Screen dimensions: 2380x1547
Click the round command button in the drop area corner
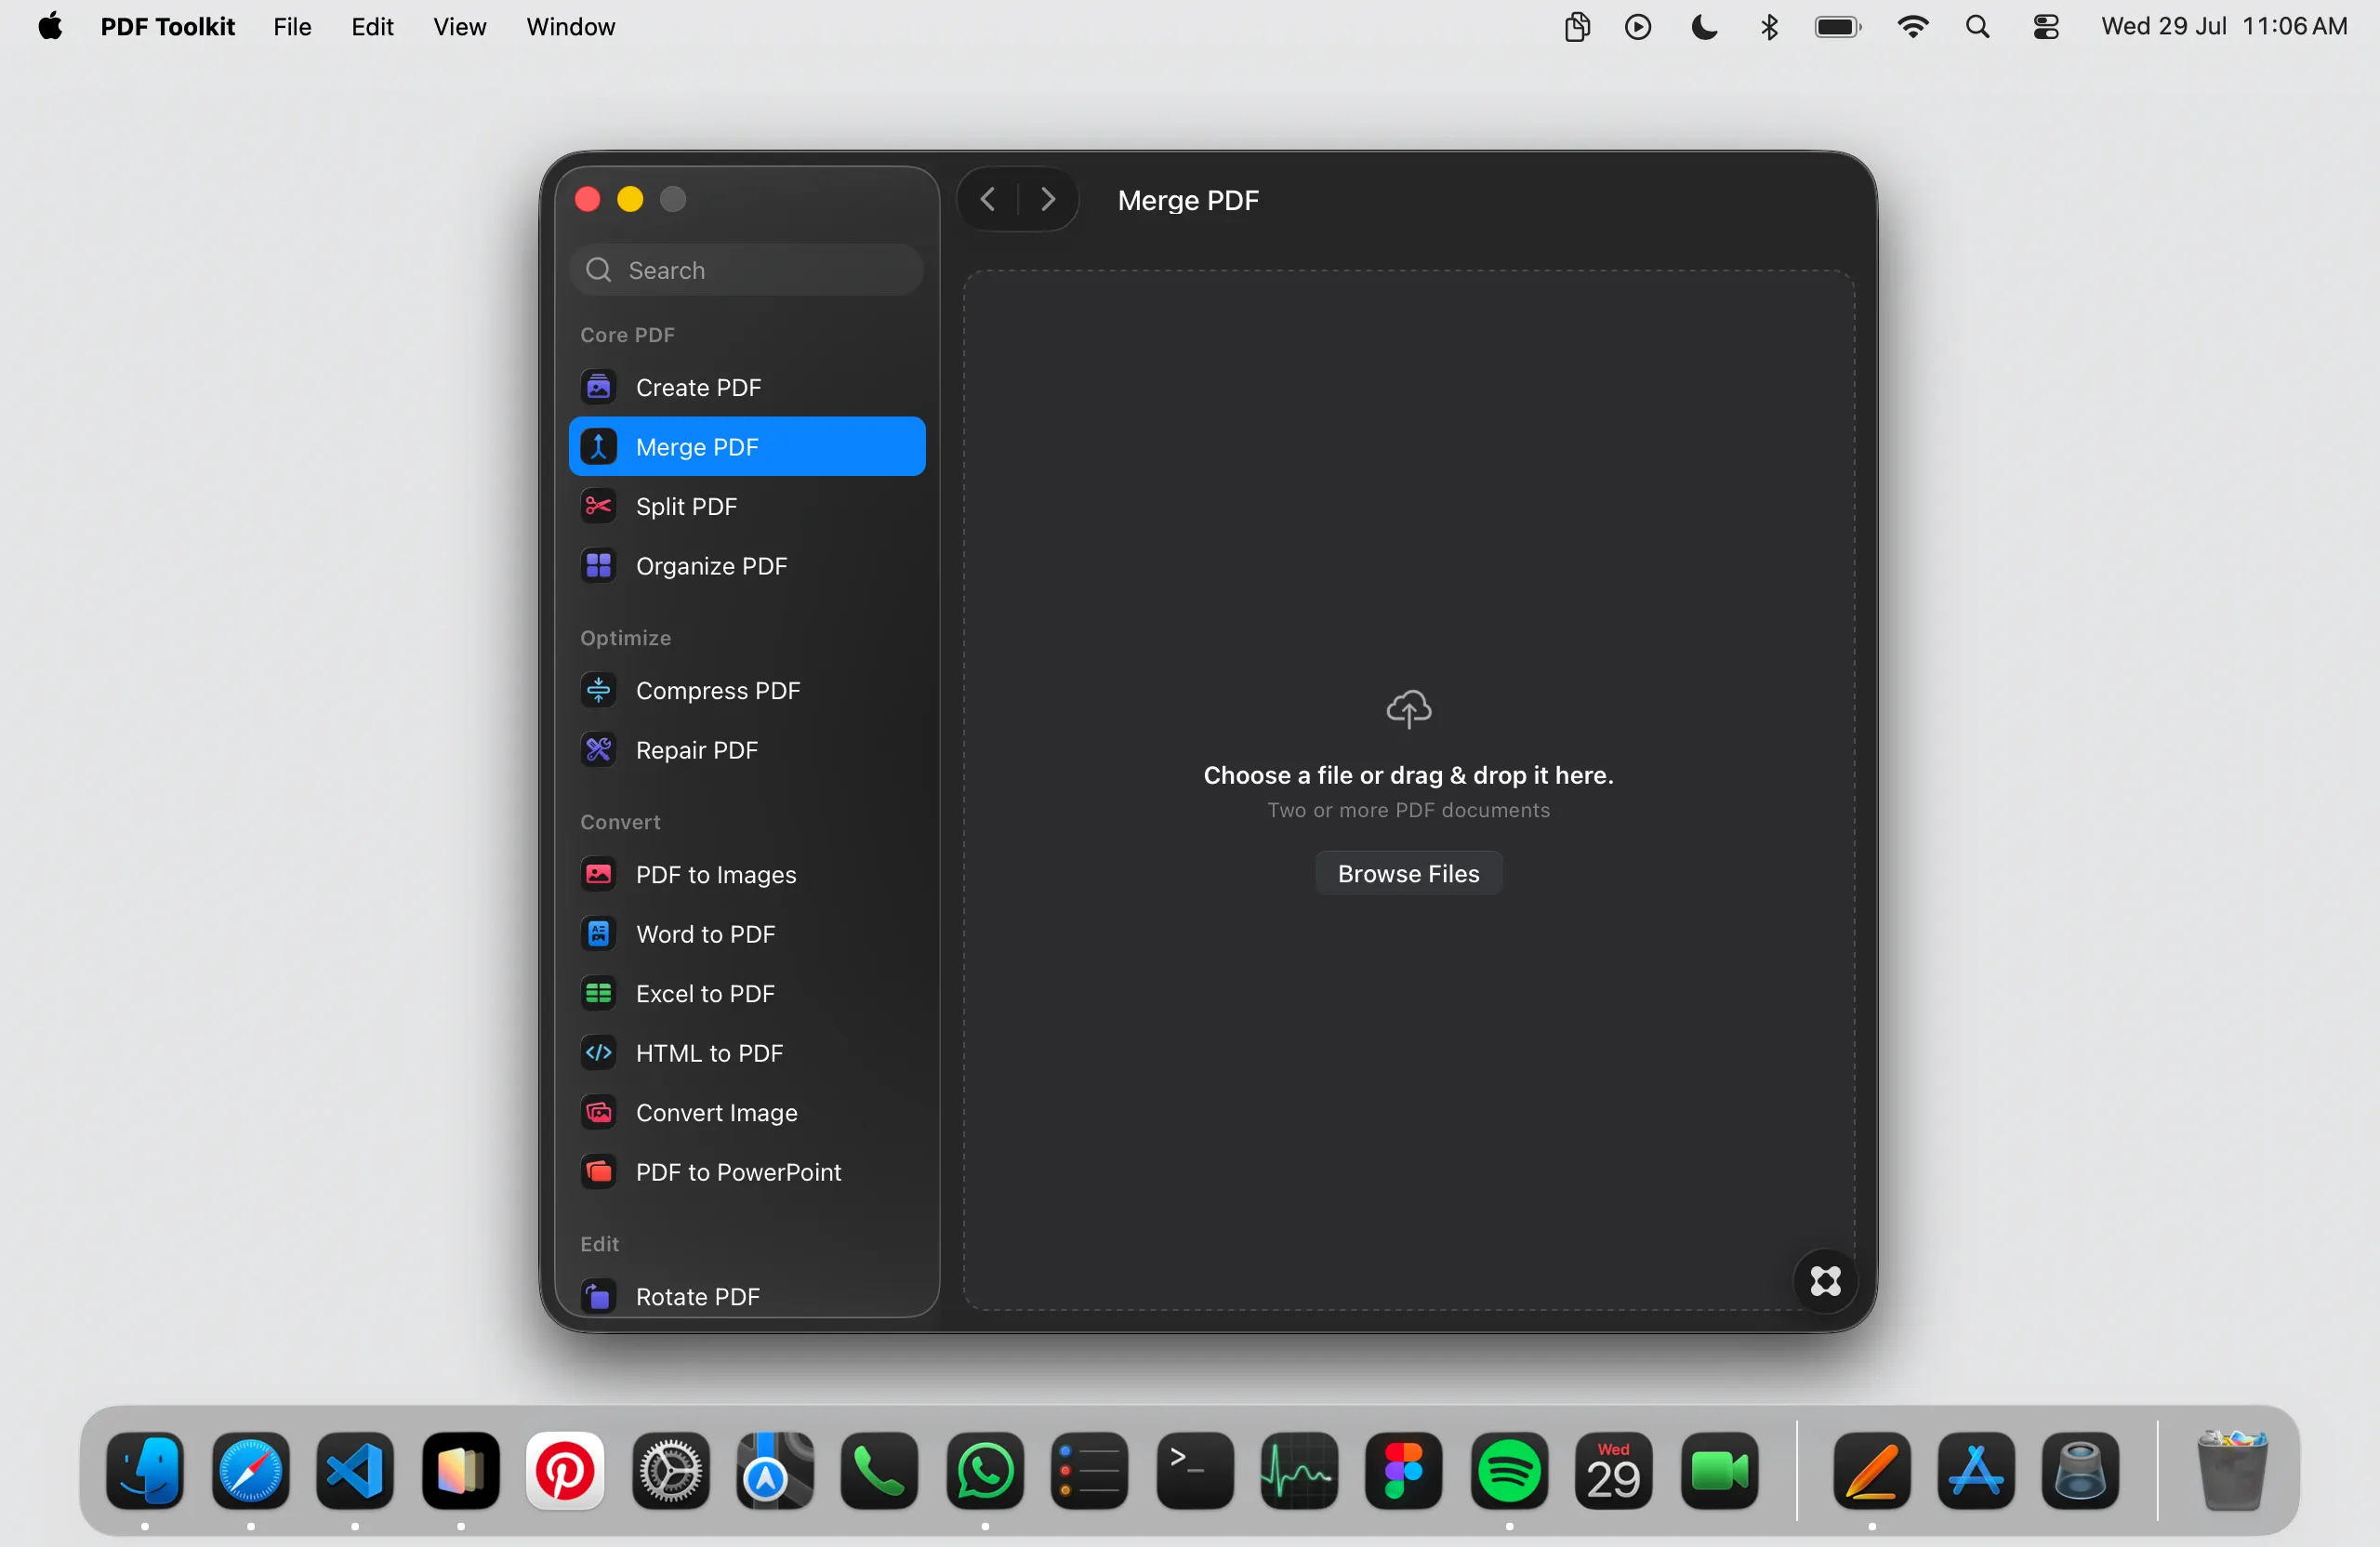point(1825,1281)
